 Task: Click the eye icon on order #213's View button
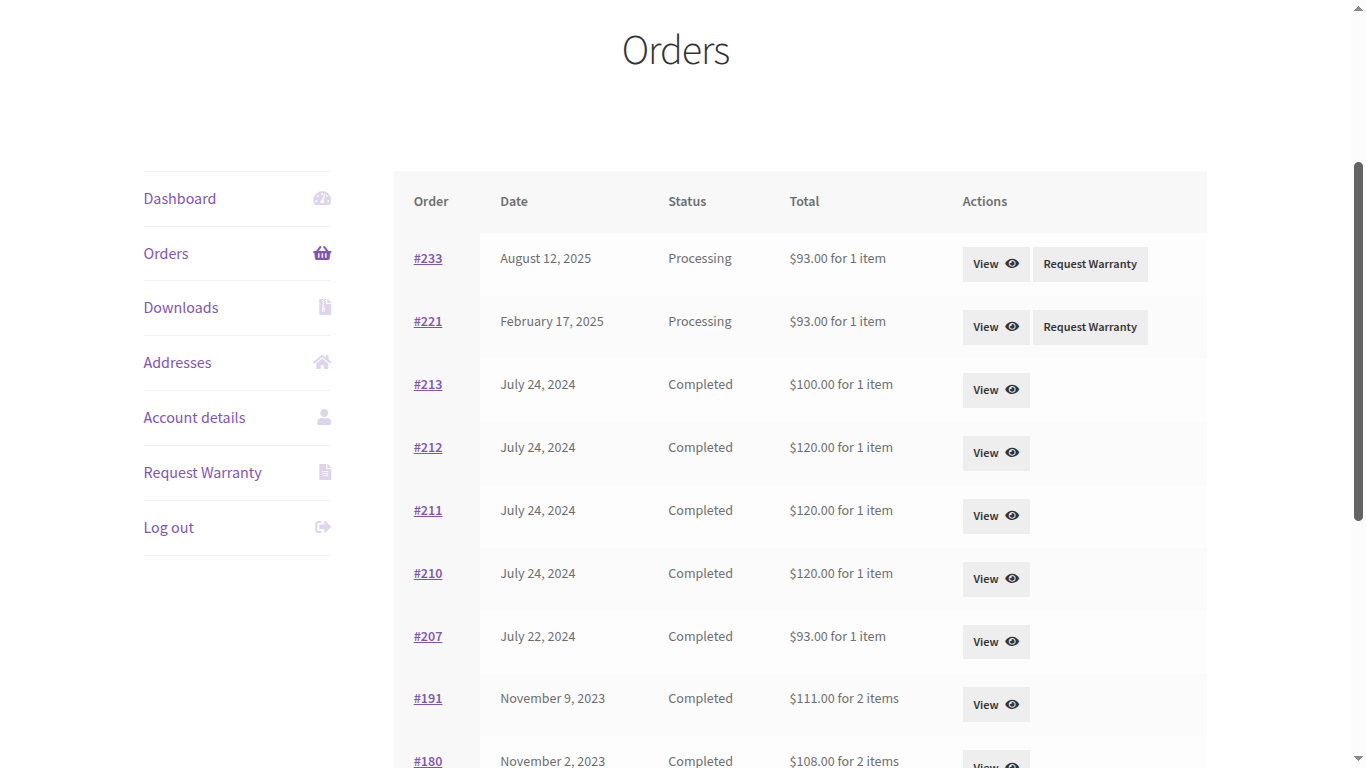click(1012, 390)
